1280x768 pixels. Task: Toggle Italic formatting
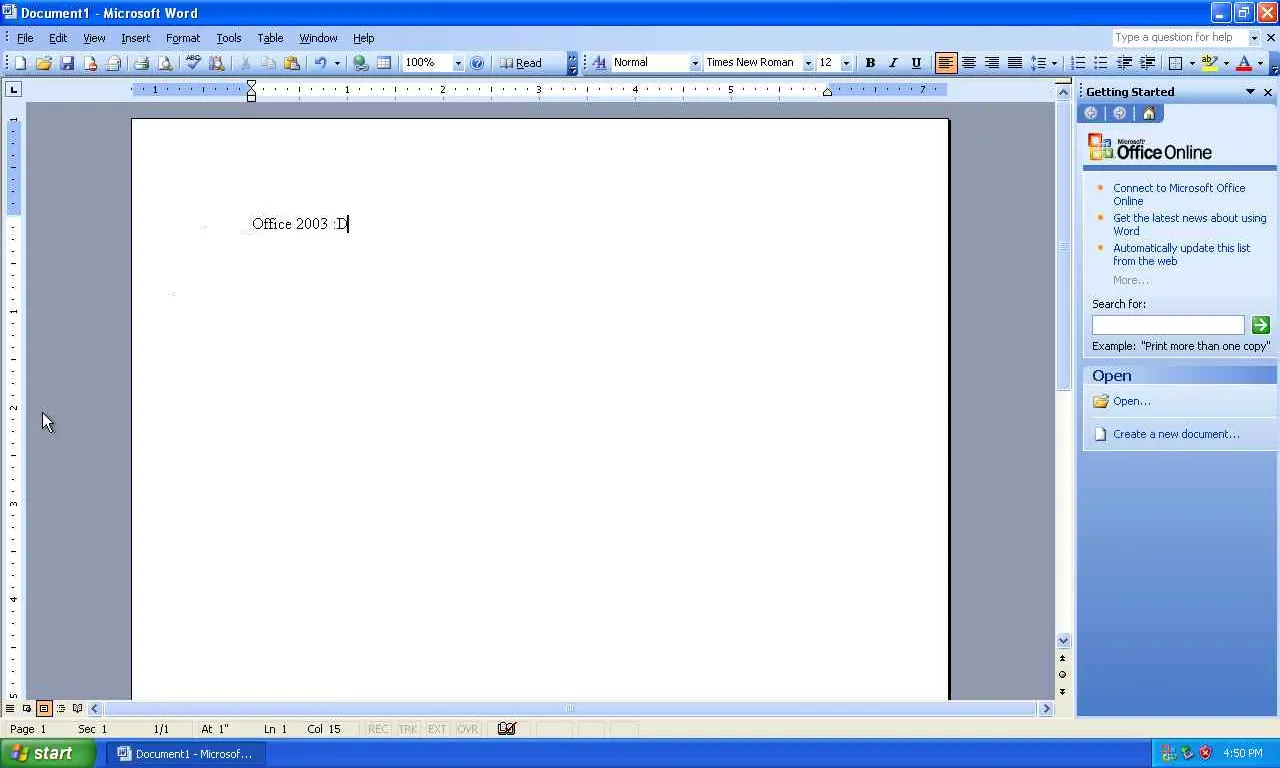tap(893, 63)
